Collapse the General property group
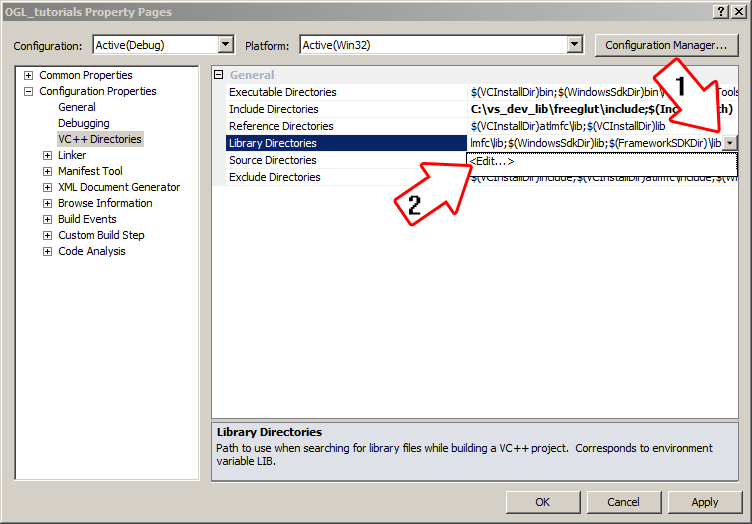Screen dimensions: 752x524 click(x=219, y=75)
